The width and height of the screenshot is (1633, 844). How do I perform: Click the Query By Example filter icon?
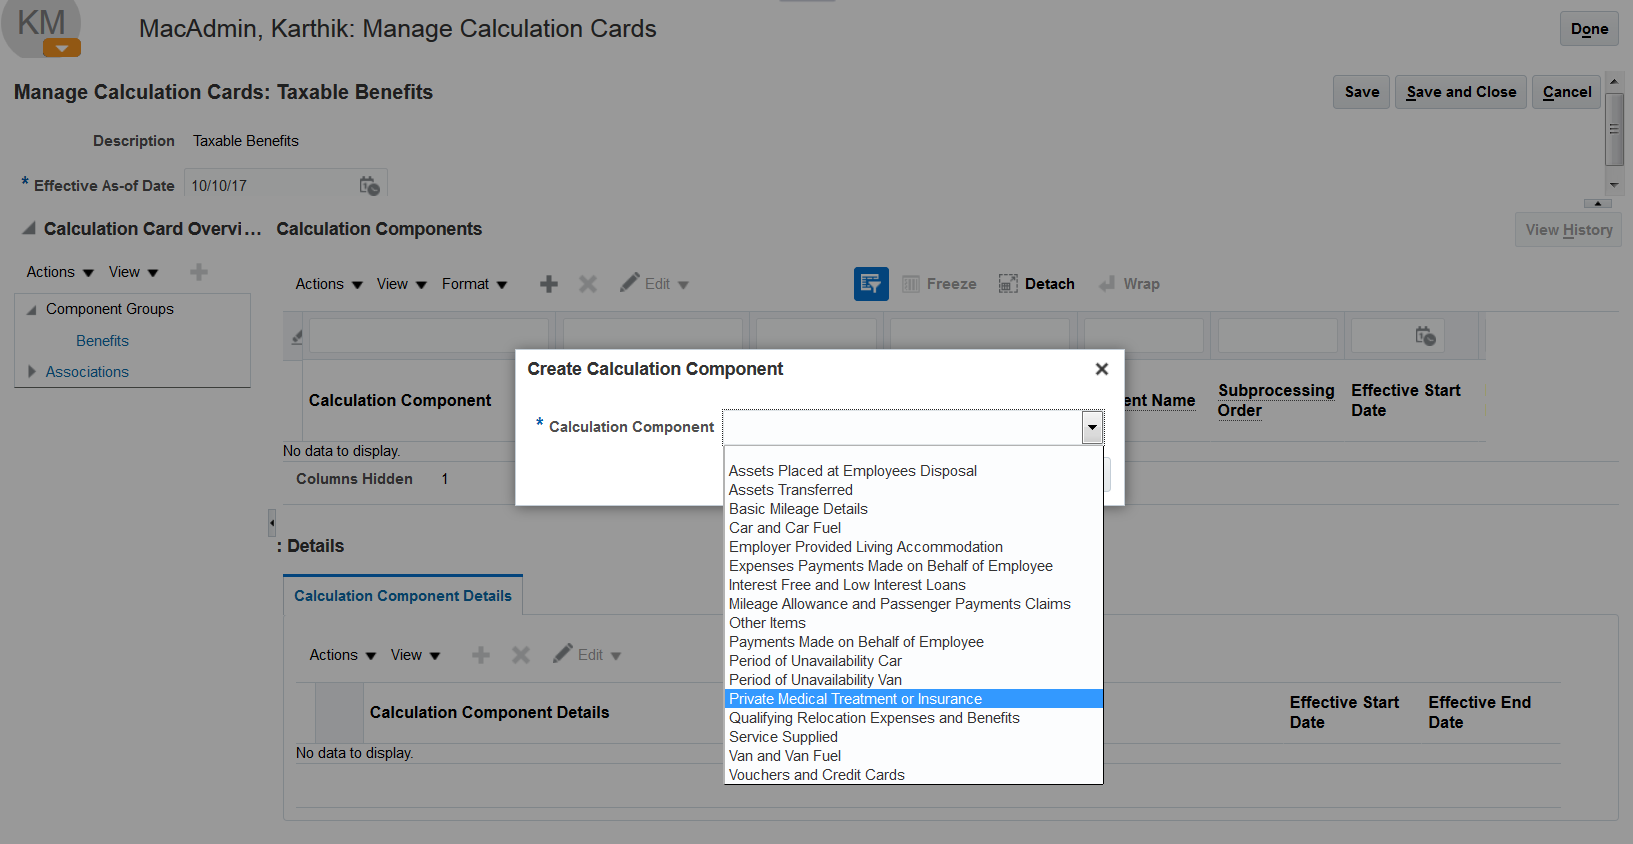[870, 284]
